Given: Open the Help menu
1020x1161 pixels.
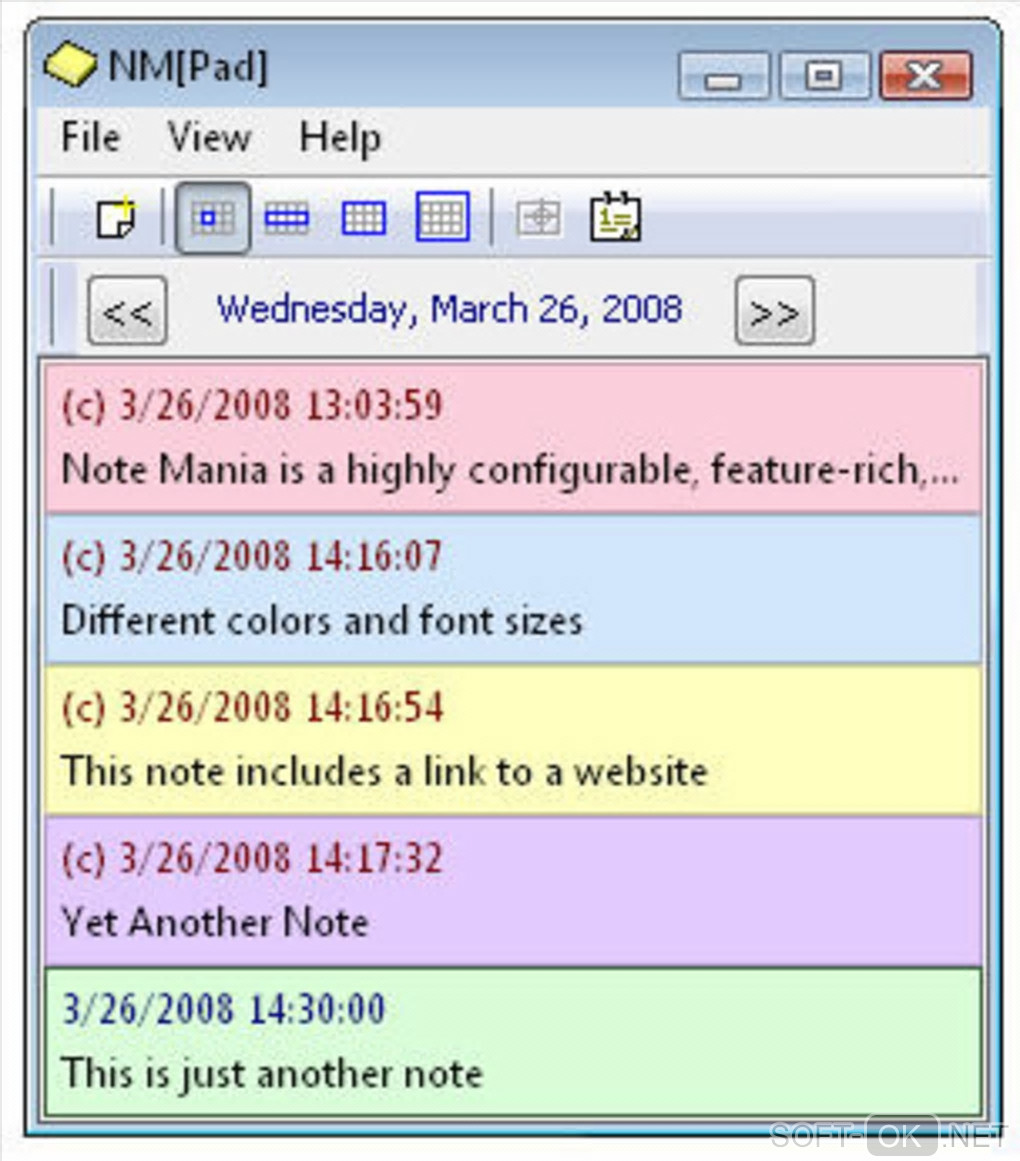Looking at the screenshot, I should tap(340, 138).
